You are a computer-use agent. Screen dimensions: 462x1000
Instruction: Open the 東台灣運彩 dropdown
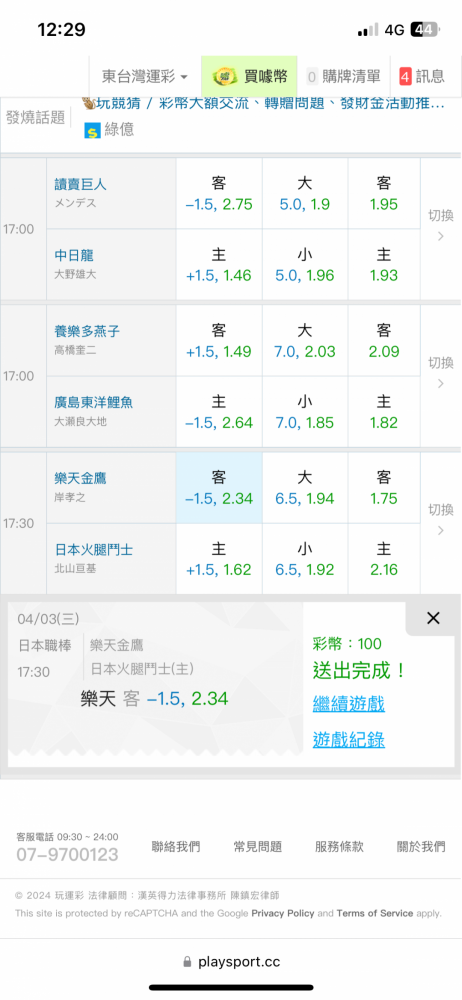click(x=145, y=77)
